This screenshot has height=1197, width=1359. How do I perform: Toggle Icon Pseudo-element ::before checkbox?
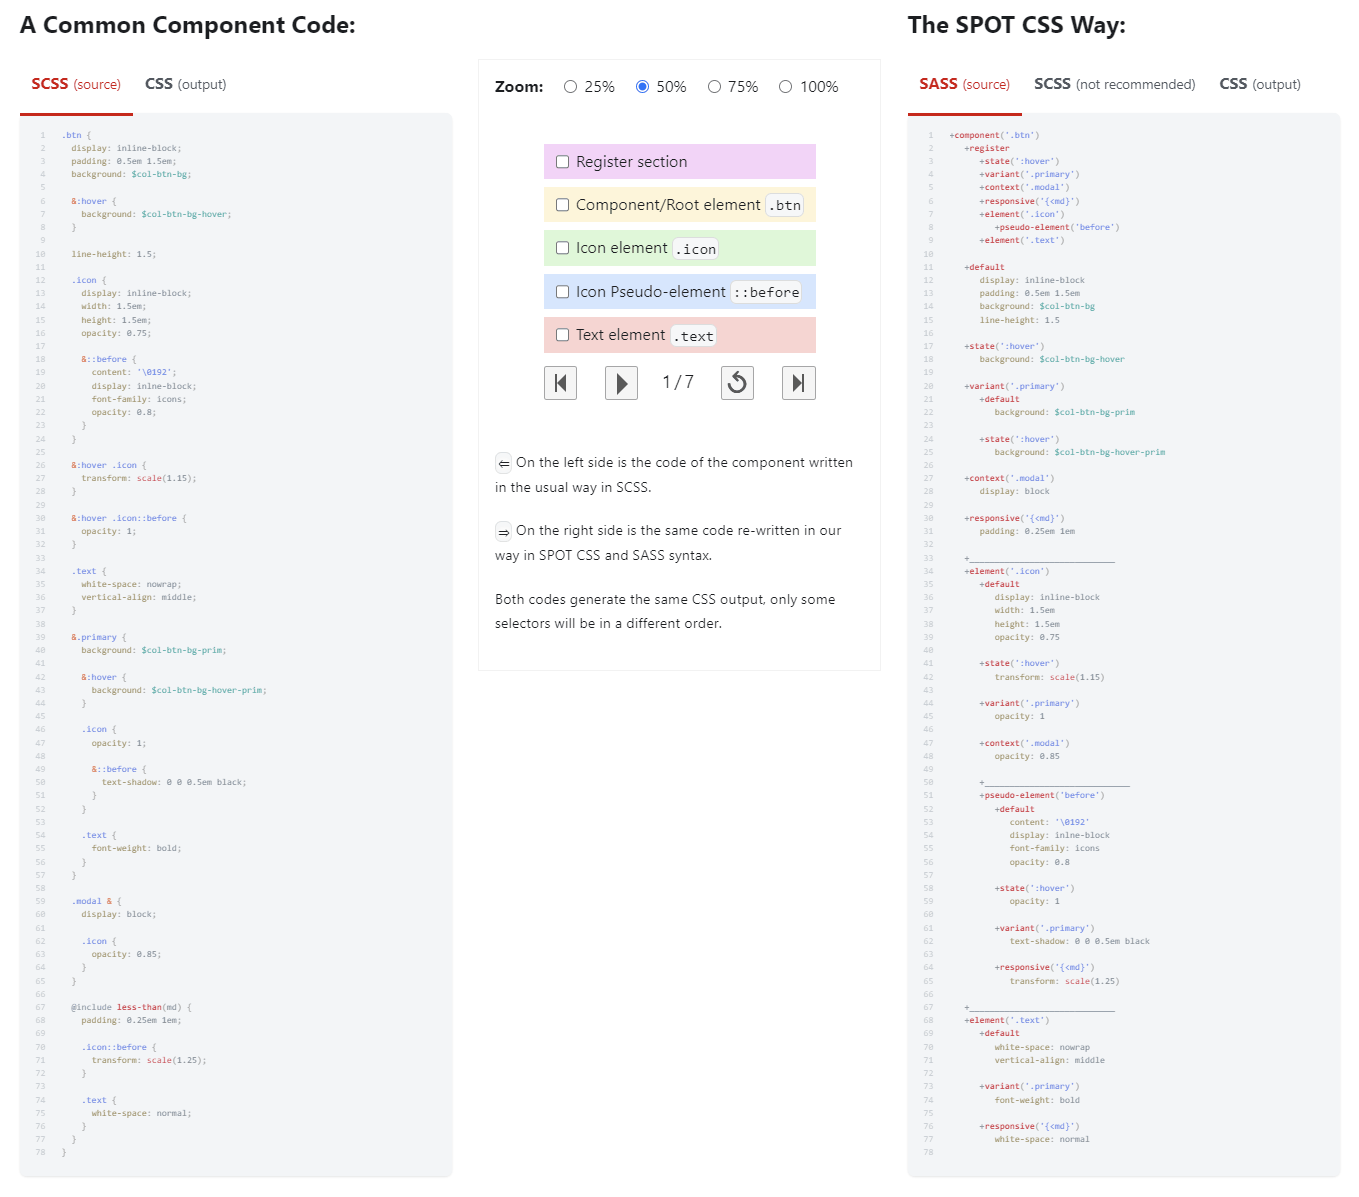(563, 292)
